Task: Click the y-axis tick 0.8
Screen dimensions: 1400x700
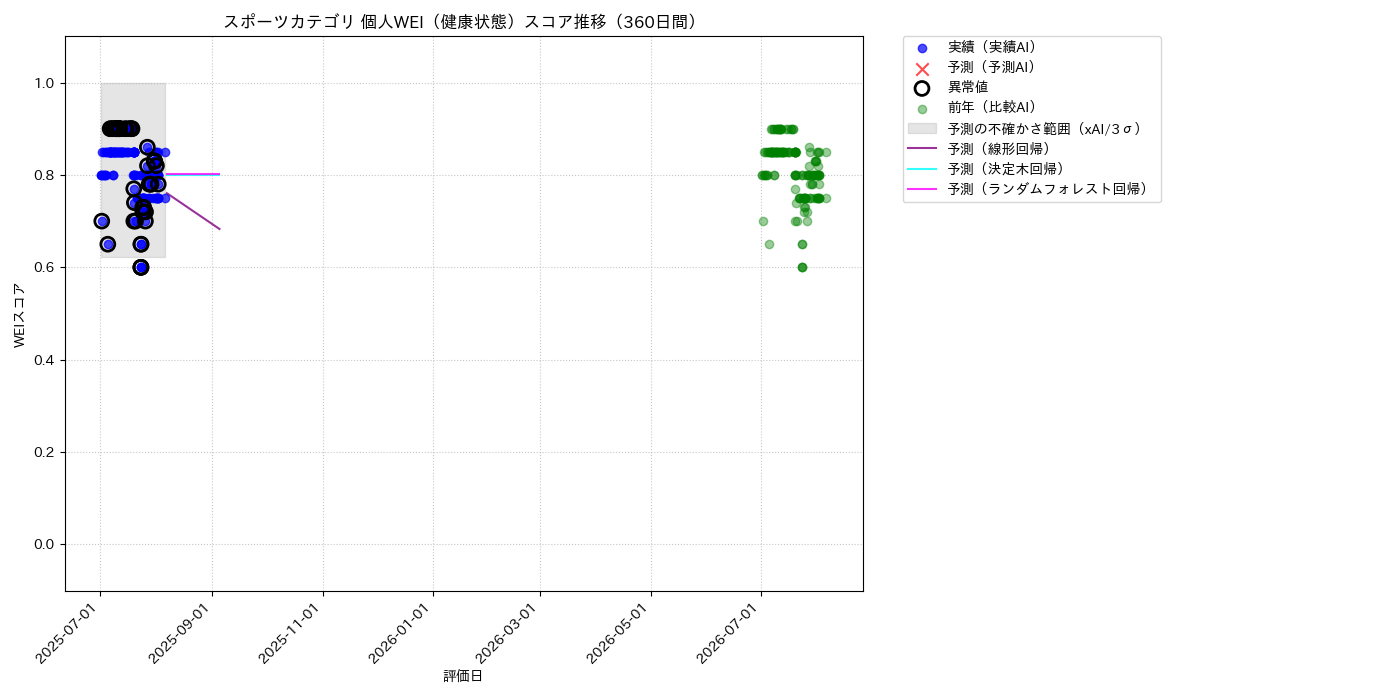Action: click(x=44, y=175)
